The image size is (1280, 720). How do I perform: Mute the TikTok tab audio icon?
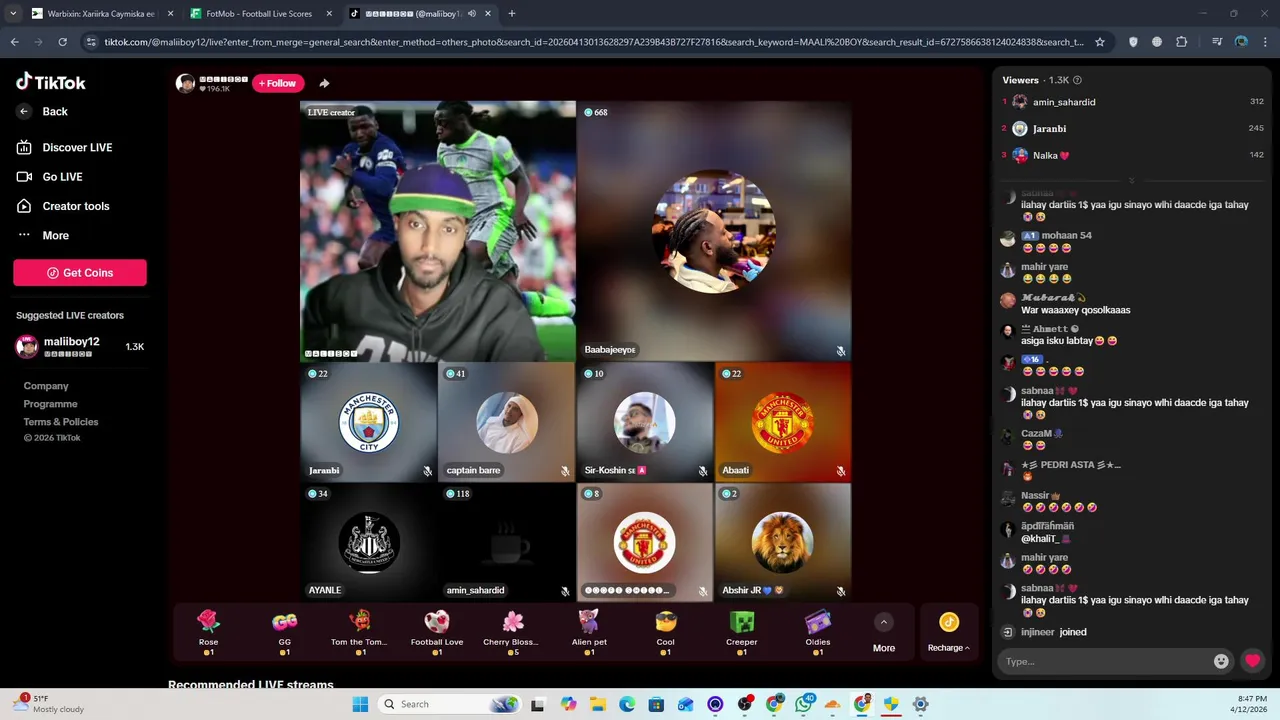coord(471,14)
